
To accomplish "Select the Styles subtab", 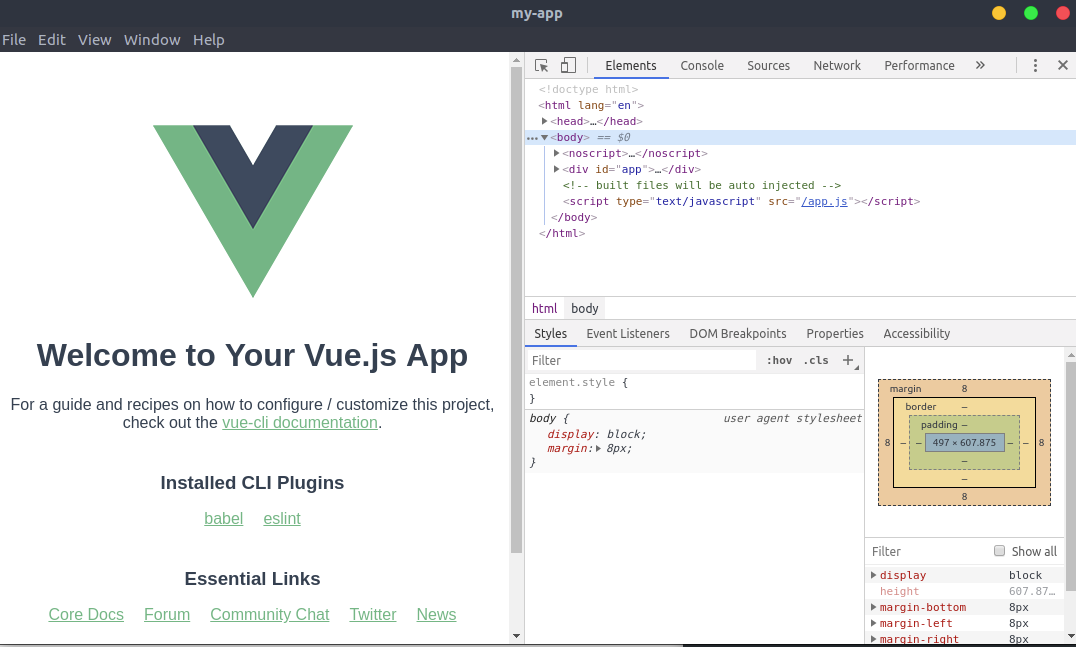I will click(x=550, y=333).
